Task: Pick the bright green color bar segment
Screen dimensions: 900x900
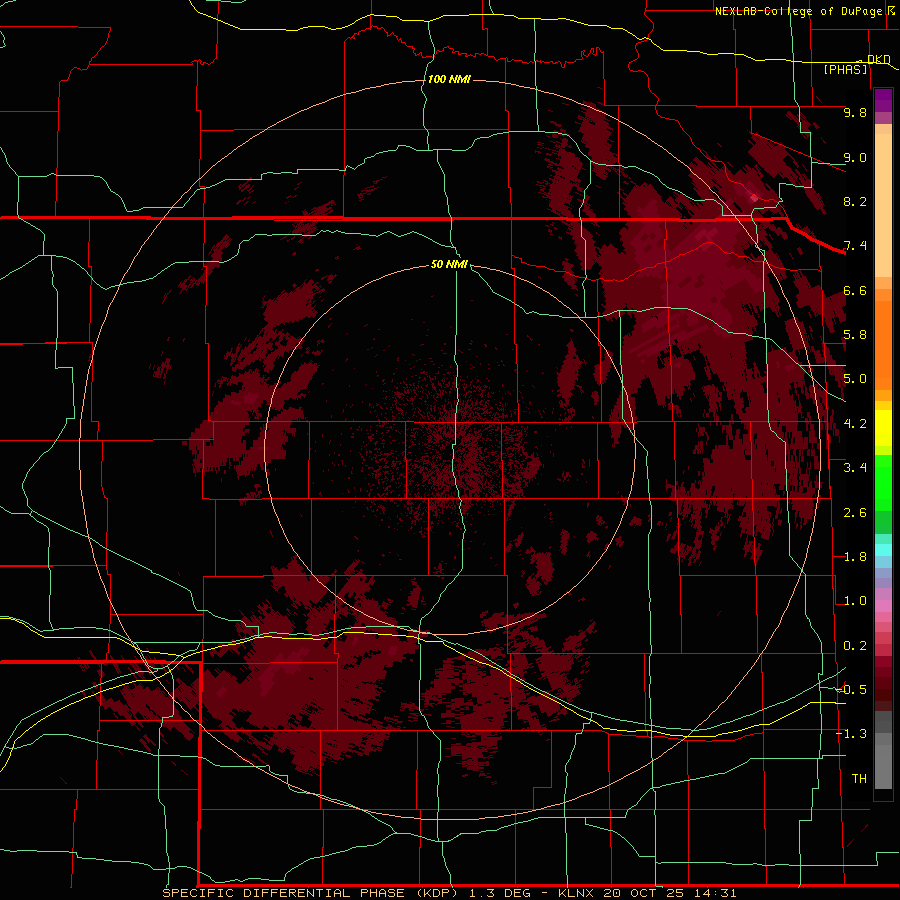Action: click(x=883, y=483)
